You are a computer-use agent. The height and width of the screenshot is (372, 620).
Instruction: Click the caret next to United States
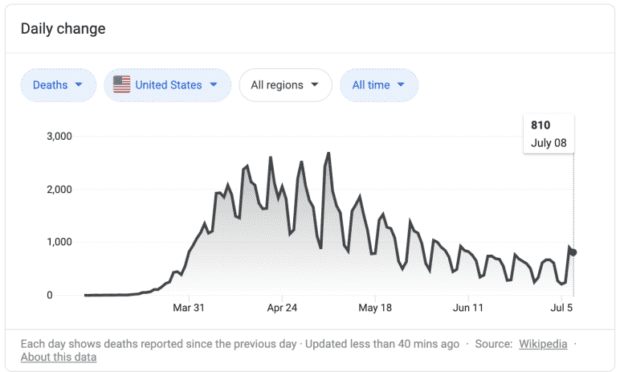coord(214,85)
